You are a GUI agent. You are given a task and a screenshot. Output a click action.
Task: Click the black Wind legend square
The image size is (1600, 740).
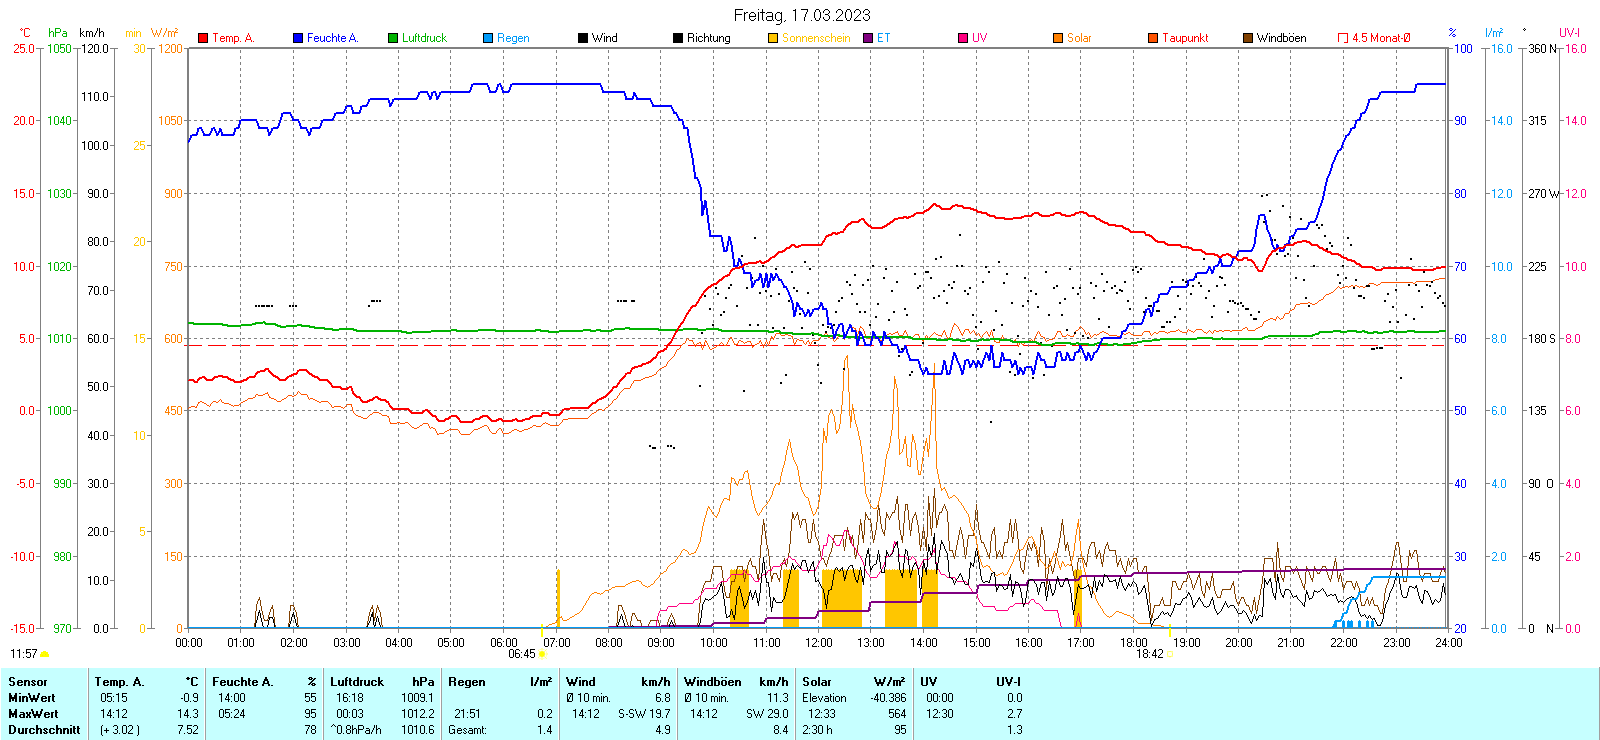point(583,38)
